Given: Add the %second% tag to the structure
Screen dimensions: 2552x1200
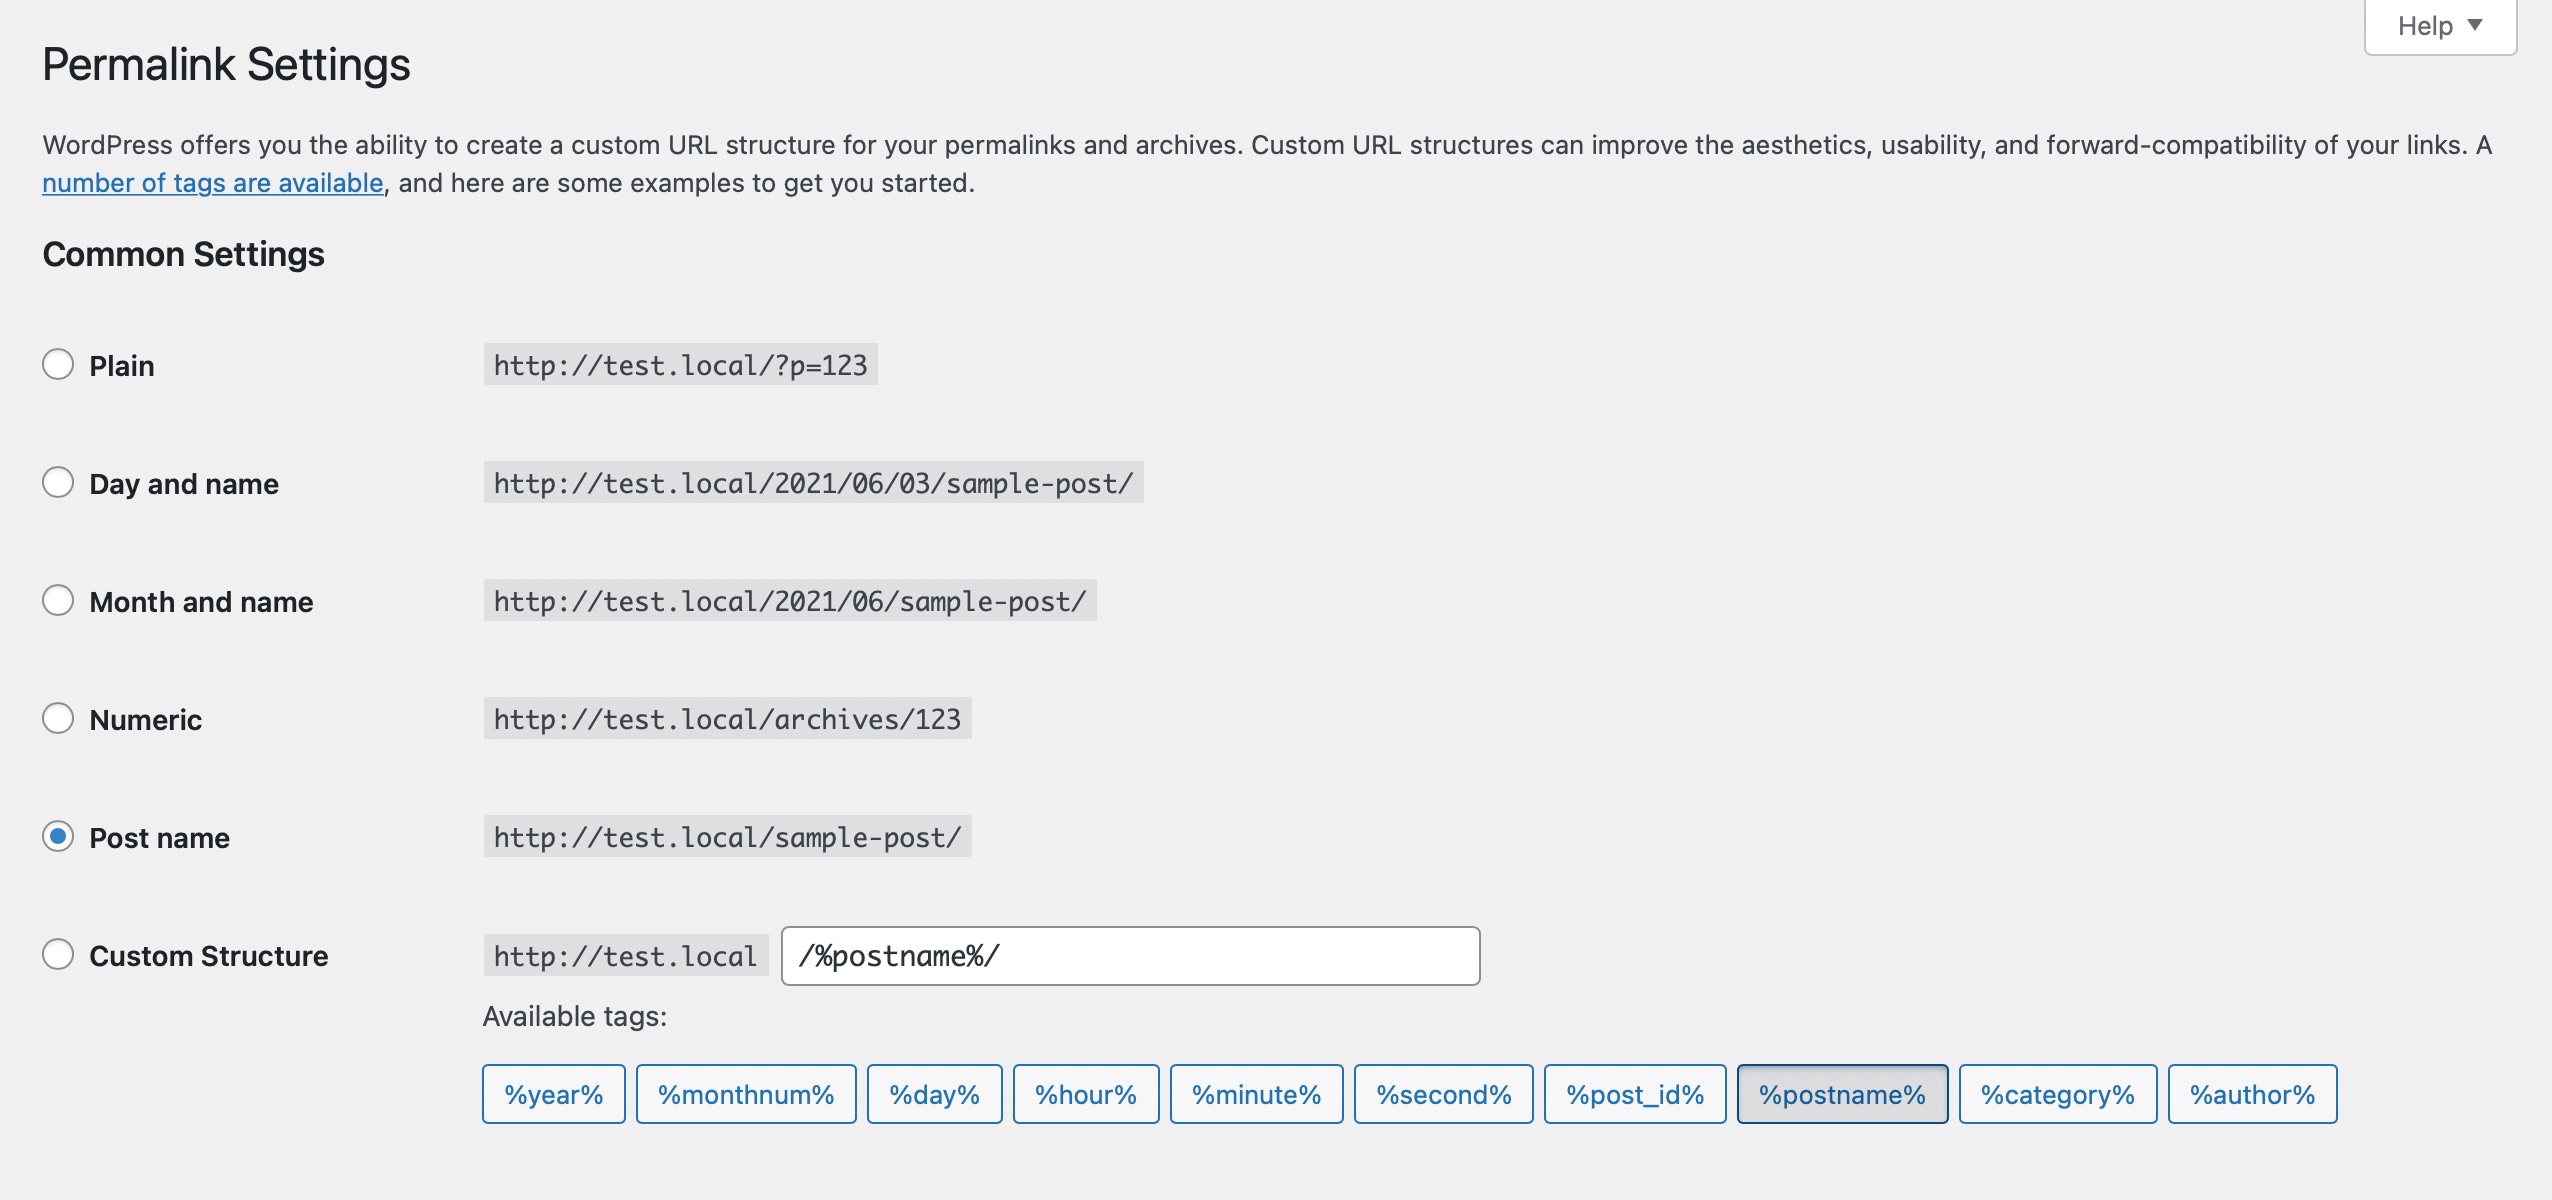Looking at the screenshot, I should 1442,1093.
